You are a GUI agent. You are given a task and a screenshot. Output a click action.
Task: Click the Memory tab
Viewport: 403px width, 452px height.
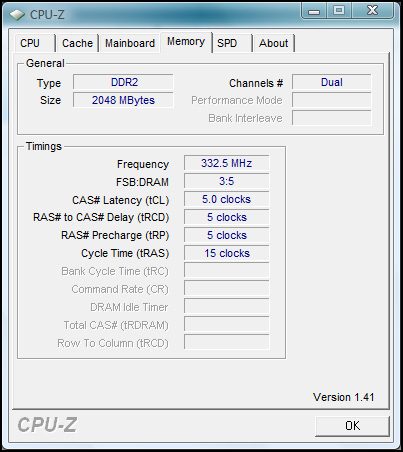coord(186,42)
